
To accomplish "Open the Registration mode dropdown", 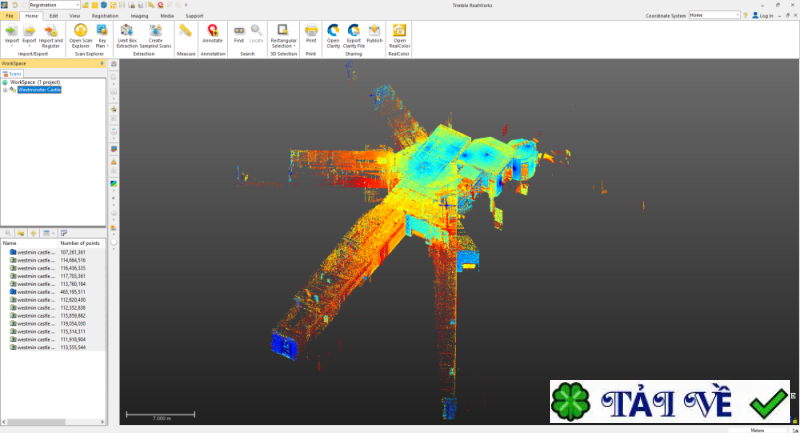I will [77, 5].
